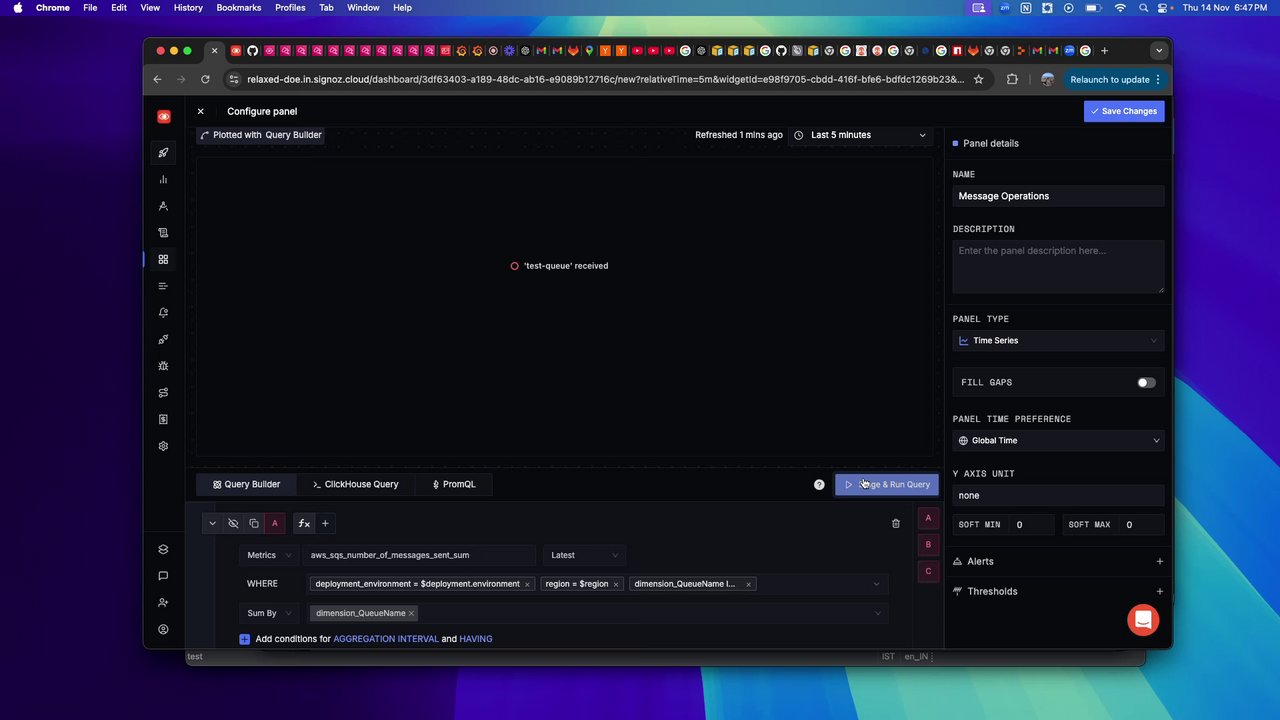
Task: Open the browser extensions puzzle icon
Action: pos(1012,79)
